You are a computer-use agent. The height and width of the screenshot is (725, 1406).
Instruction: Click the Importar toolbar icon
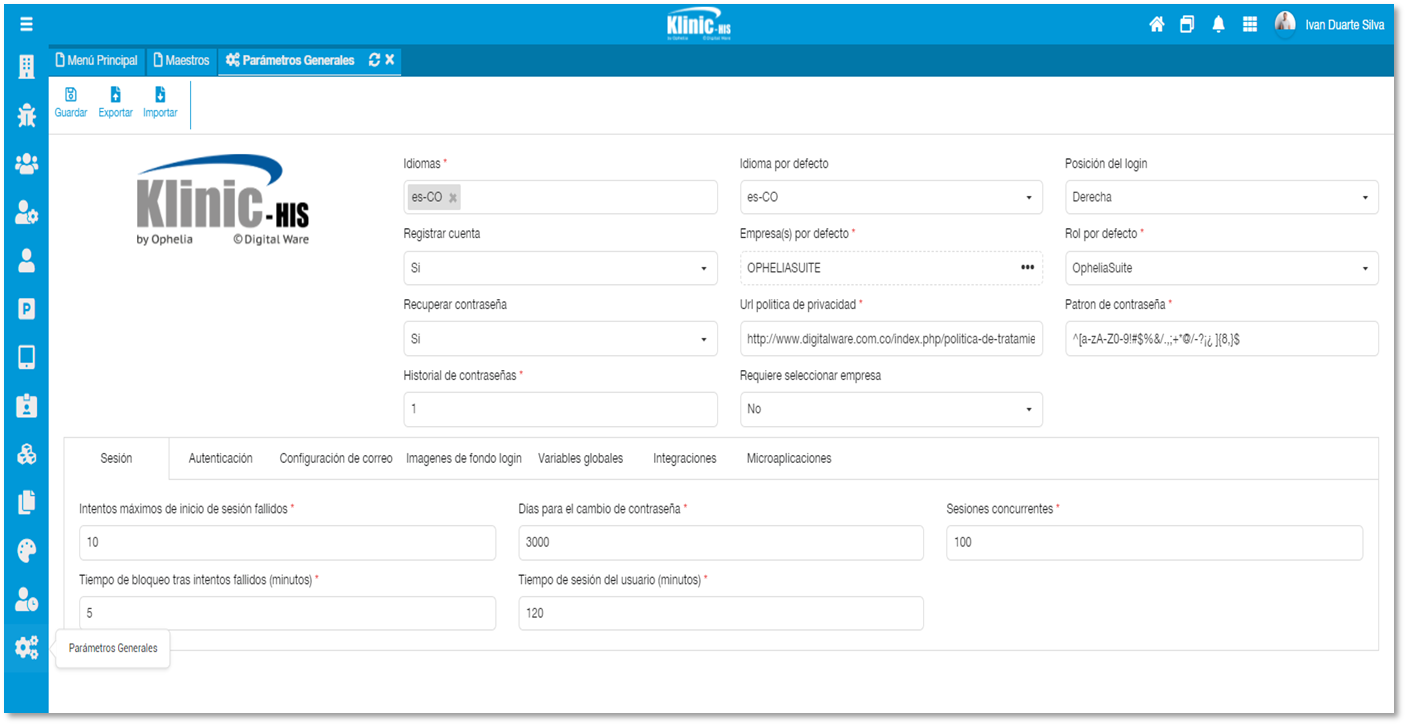tap(160, 95)
